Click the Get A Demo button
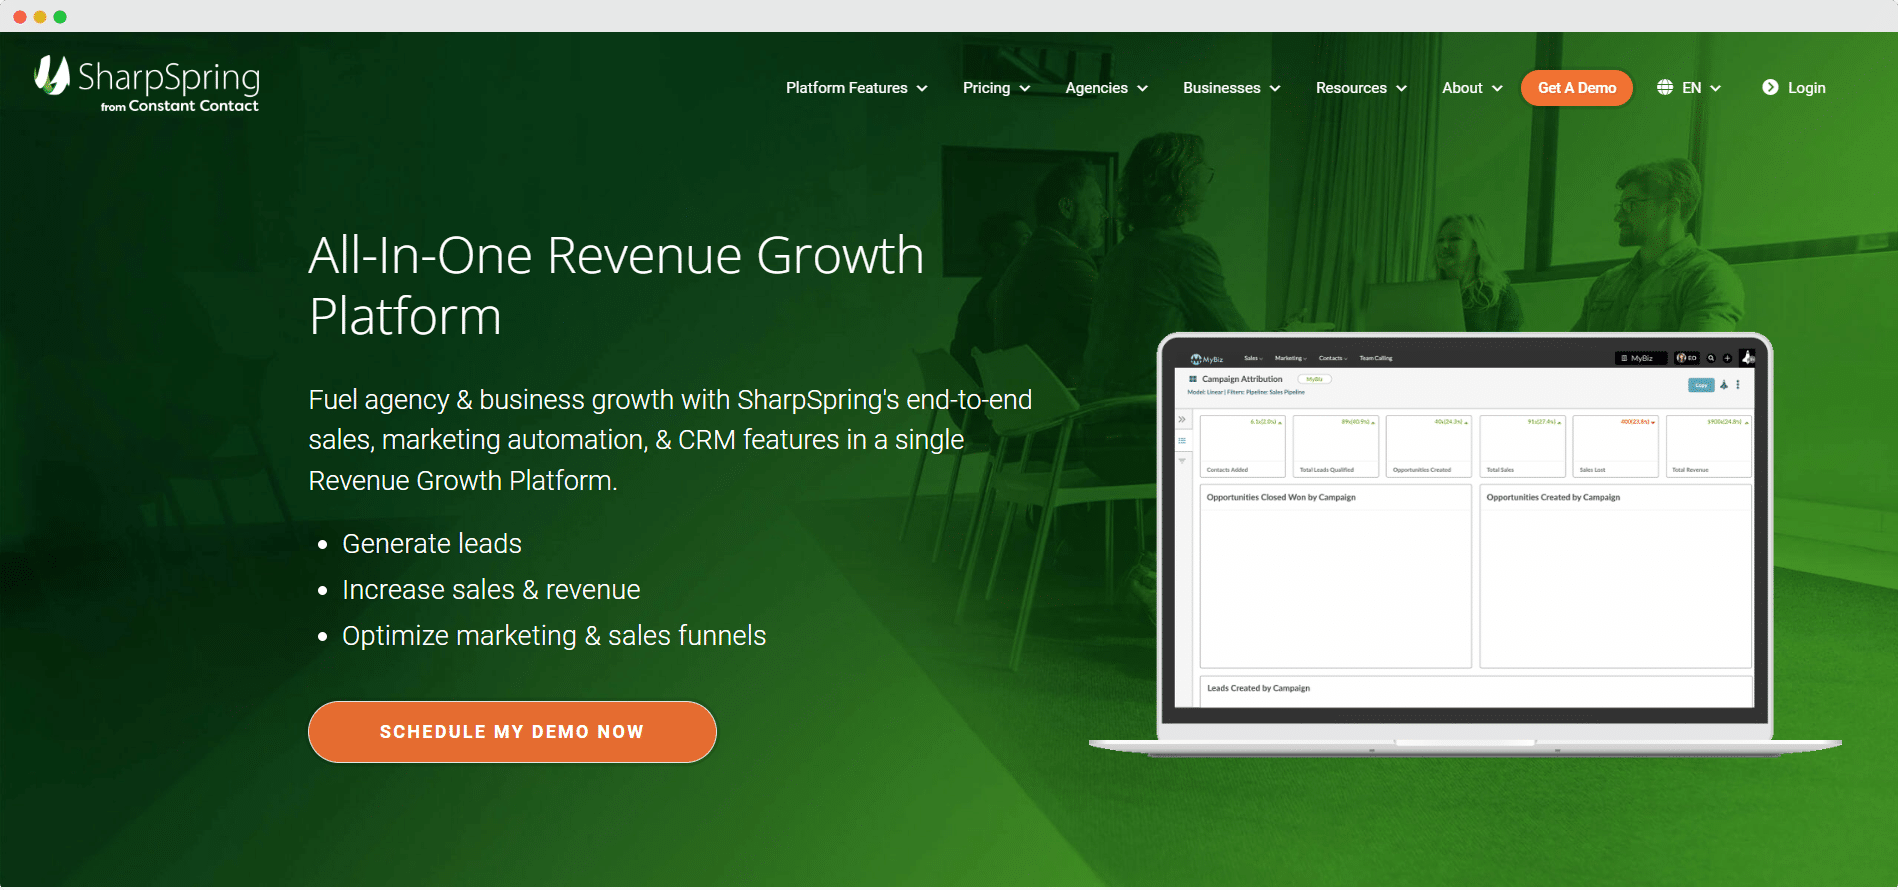Screen dimensions: 1898x890 click(x=1577, y=88)
